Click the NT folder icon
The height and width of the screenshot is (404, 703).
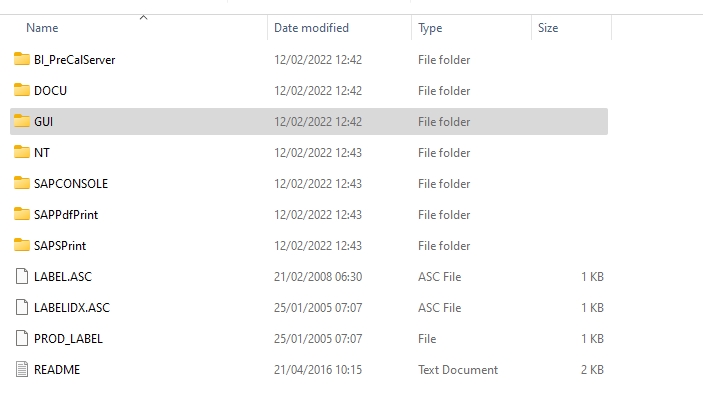(x=22, y=152)
